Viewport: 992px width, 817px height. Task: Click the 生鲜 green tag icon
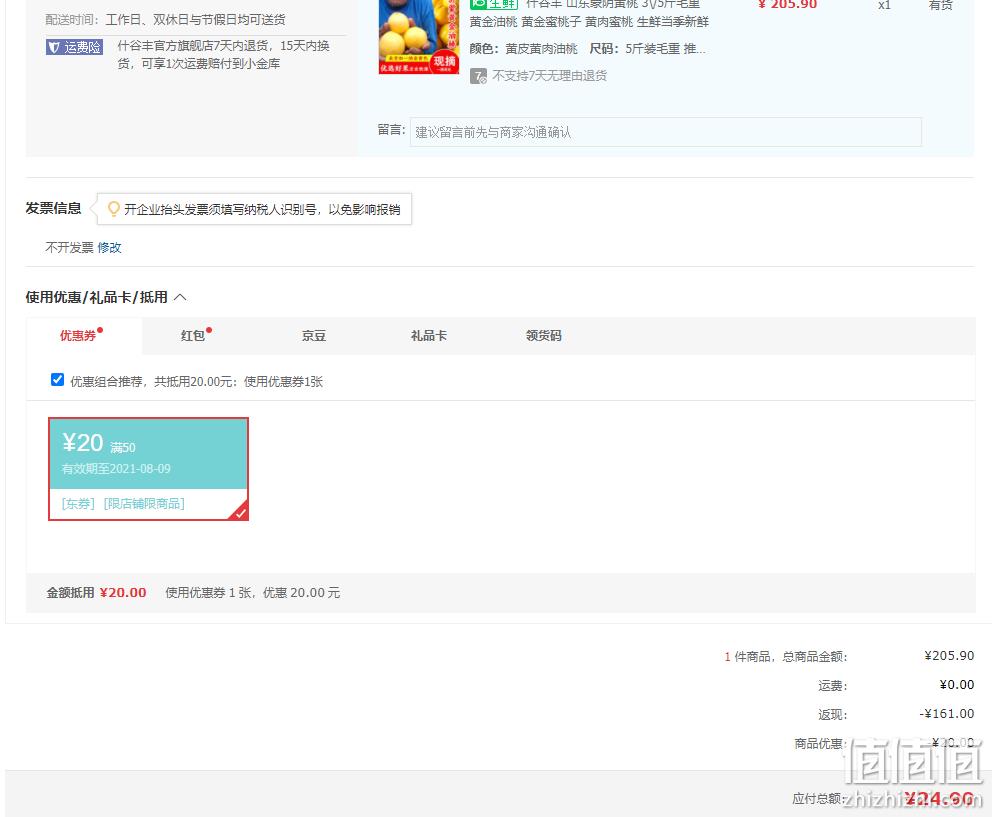493,4
